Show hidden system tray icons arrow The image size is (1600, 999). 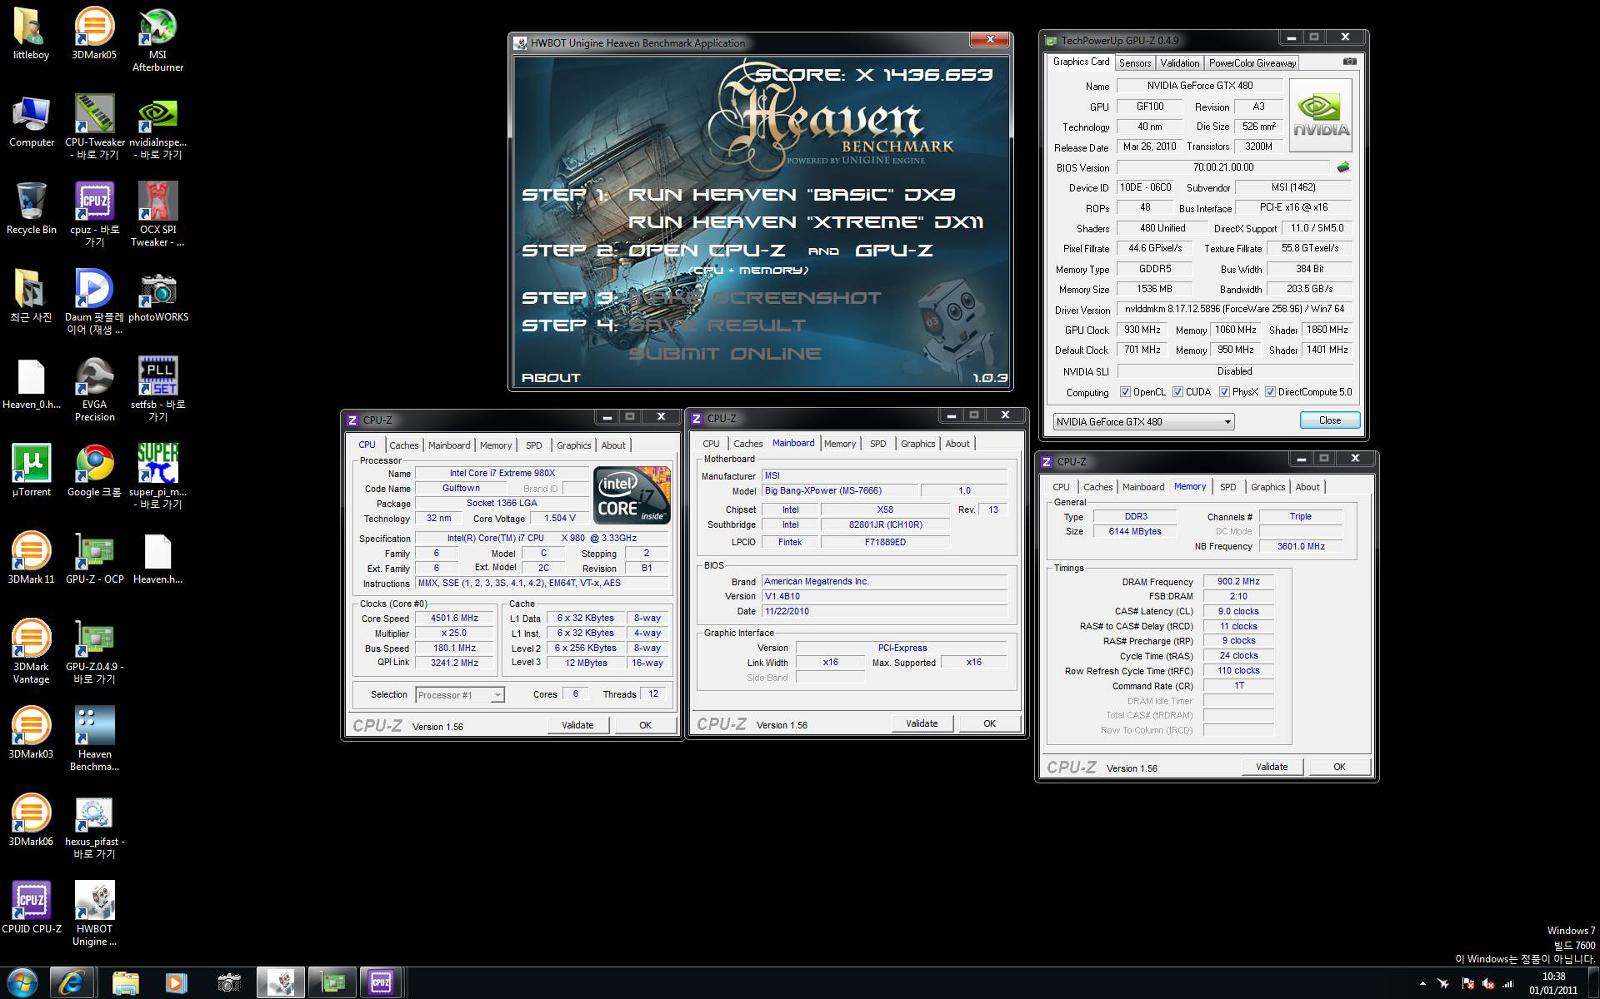pyautogui.click(x=1423, y=984)
